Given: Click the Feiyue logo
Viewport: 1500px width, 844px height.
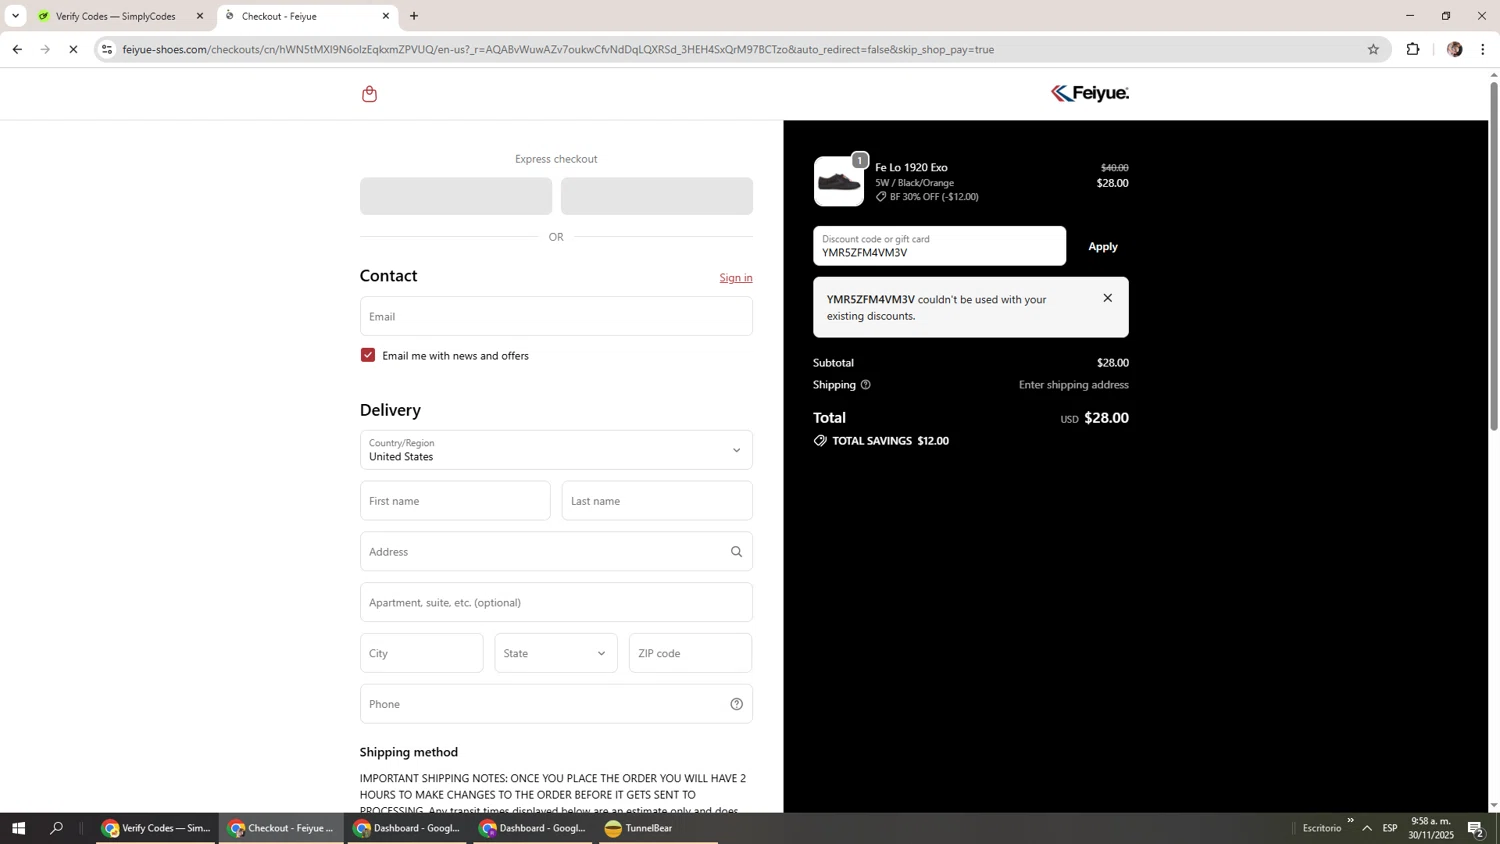Looking at the screenshot, I should tap(1089, 93).
